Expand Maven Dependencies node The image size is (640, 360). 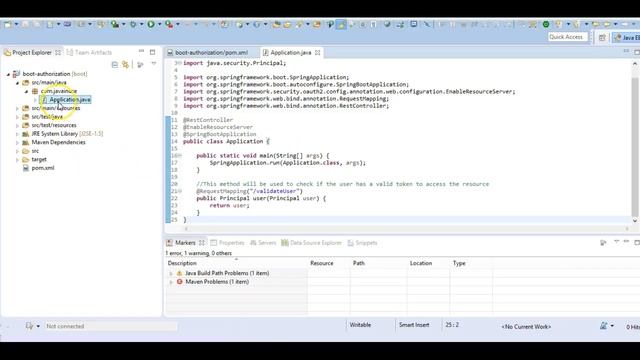(x=17, y=143)
